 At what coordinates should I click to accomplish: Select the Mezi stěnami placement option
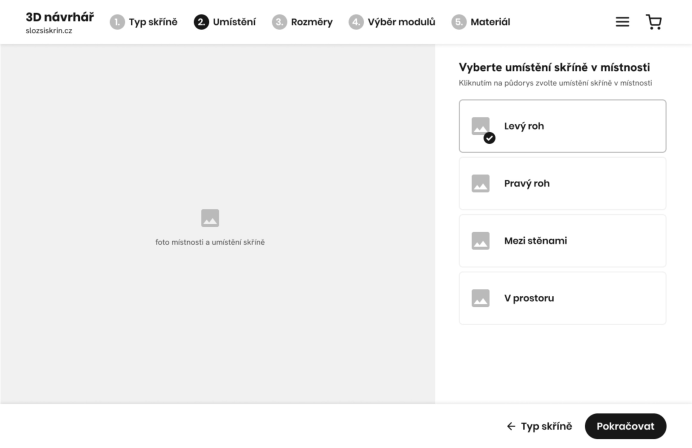tap(562, 241)
